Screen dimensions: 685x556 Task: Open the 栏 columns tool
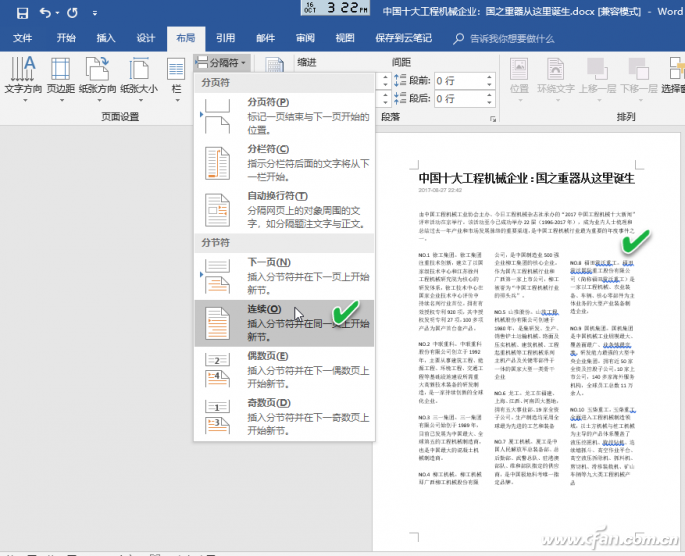tap(176, 79)
